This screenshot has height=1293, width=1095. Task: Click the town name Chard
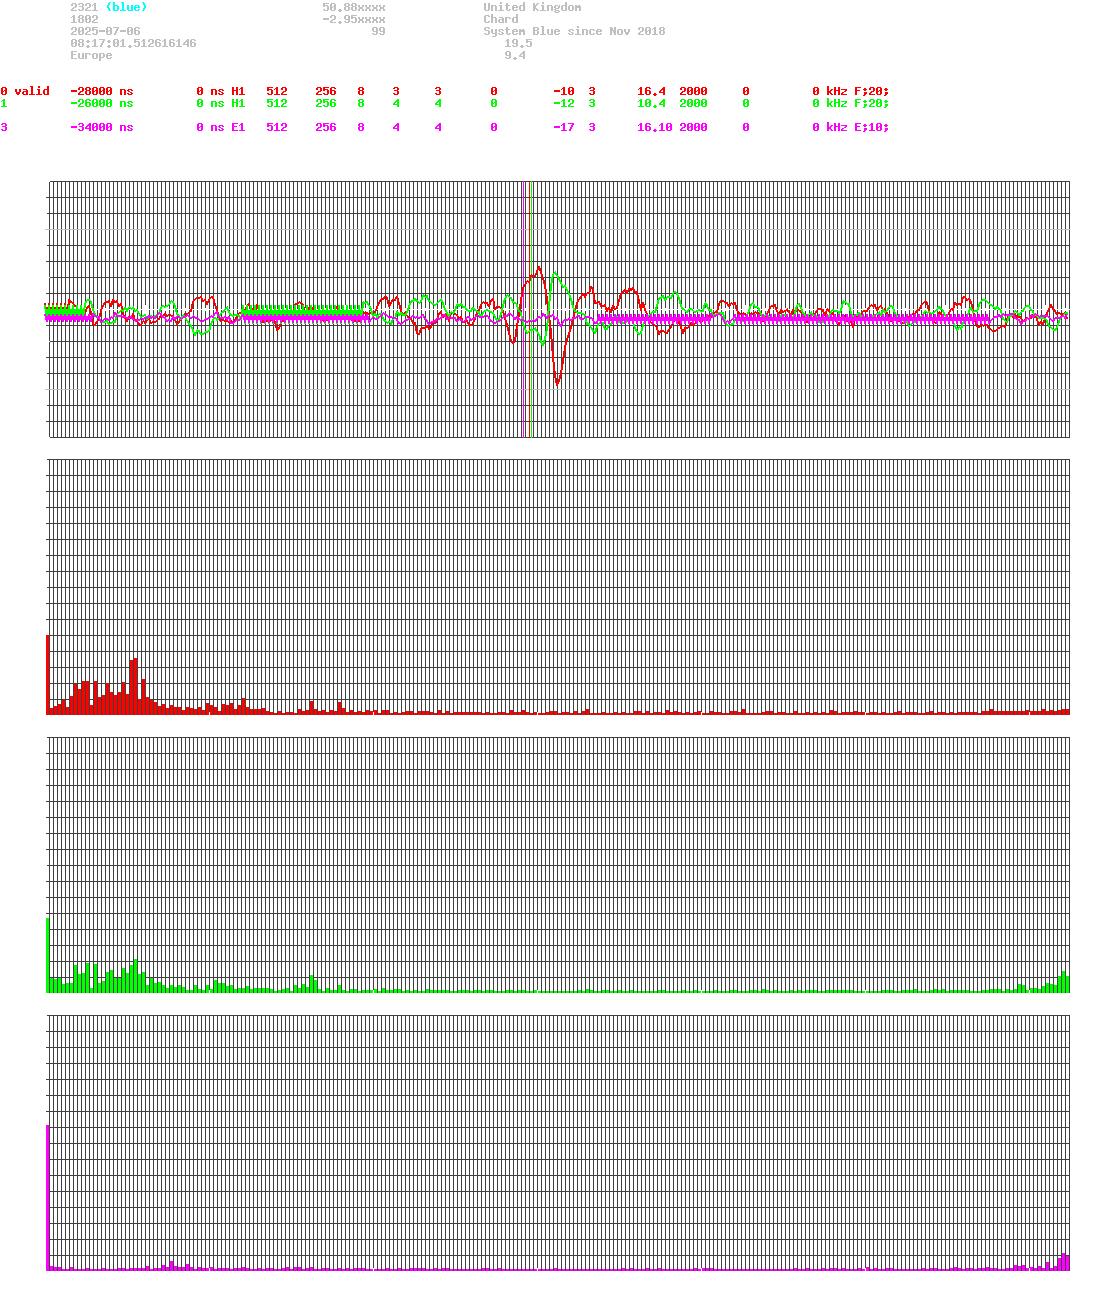[x=501, y=19]
